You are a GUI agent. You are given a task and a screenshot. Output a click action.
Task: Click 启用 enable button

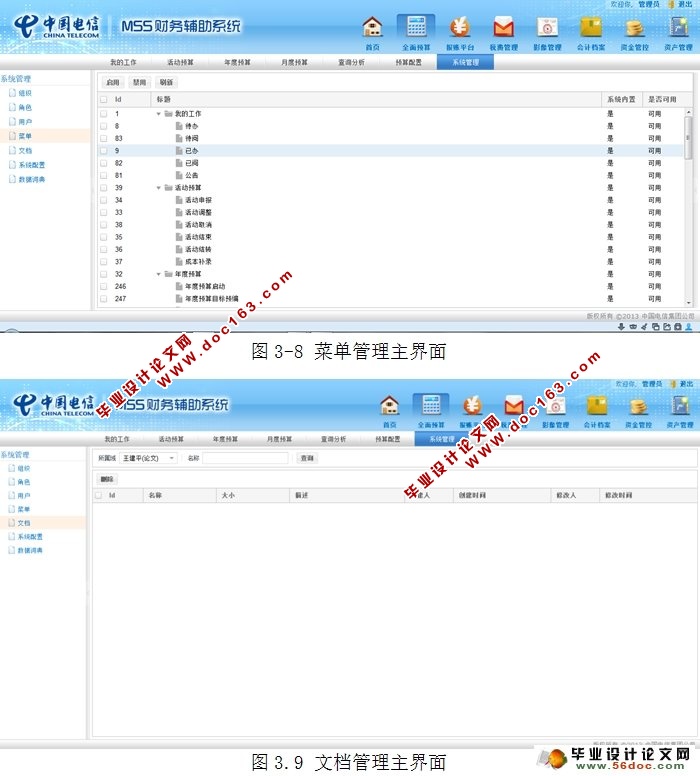pos(113,82)
